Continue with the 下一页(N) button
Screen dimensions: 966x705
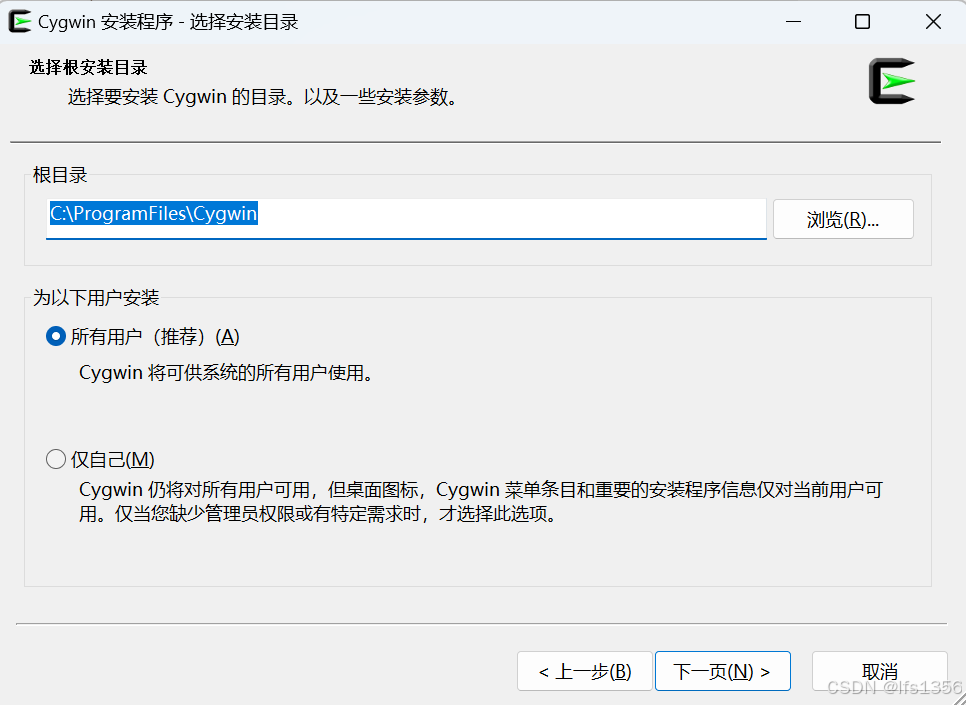(723, 671)
